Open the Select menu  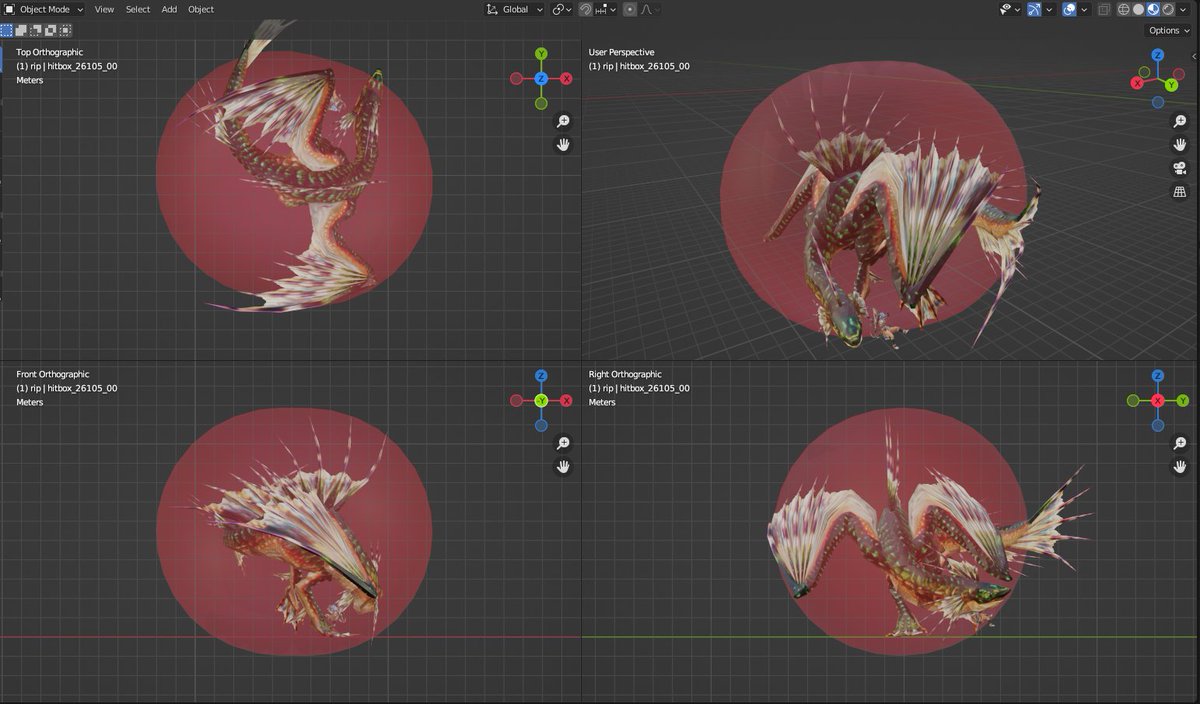138,9
